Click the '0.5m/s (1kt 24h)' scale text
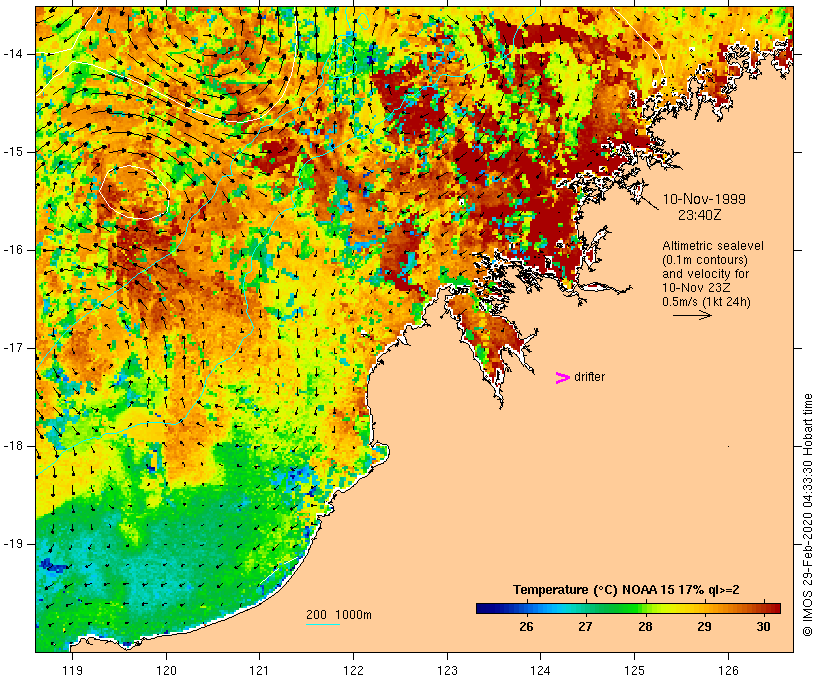820x680 pixels. pyautogui.click(x=706, y=302)
